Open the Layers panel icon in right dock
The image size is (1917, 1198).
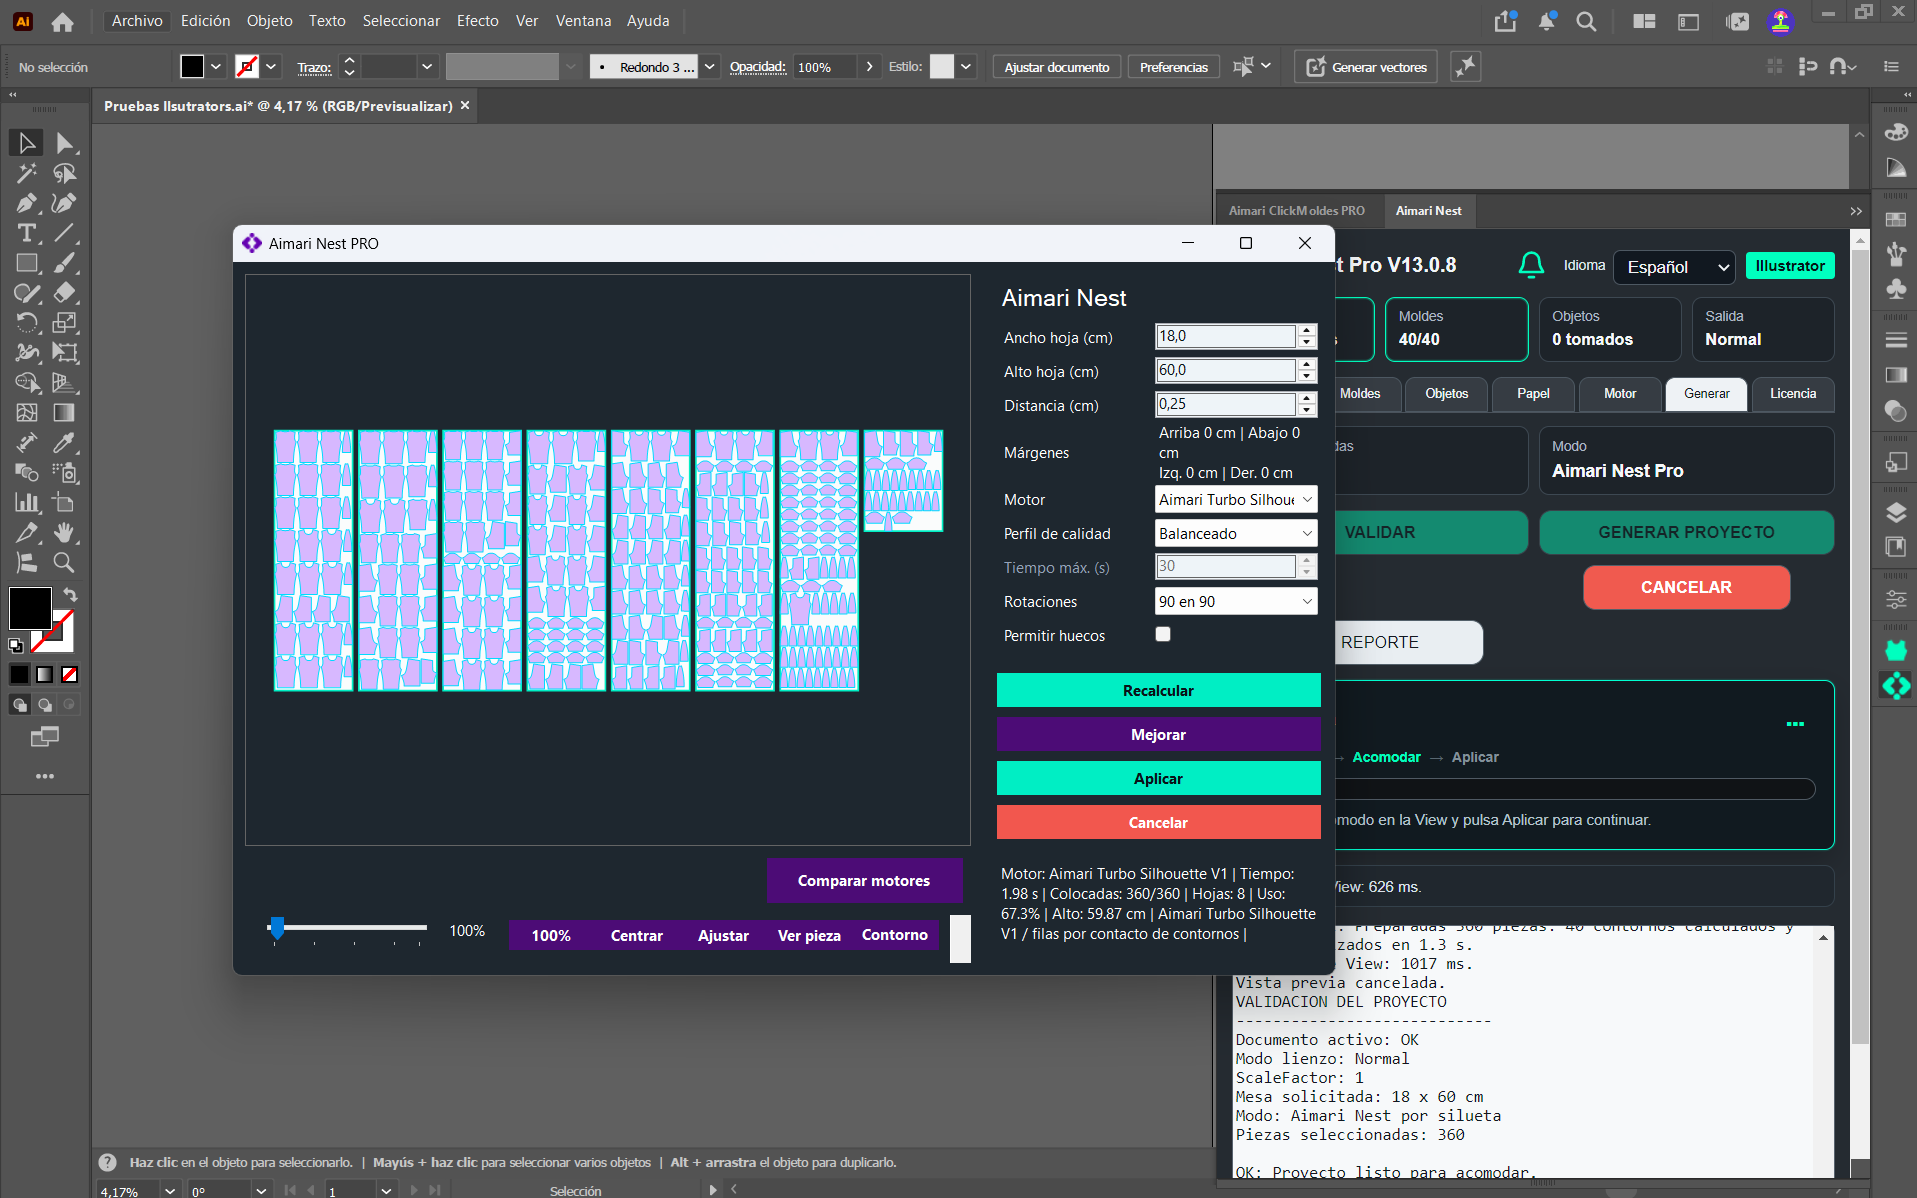pyautogui.click(x=1896, y=513)
